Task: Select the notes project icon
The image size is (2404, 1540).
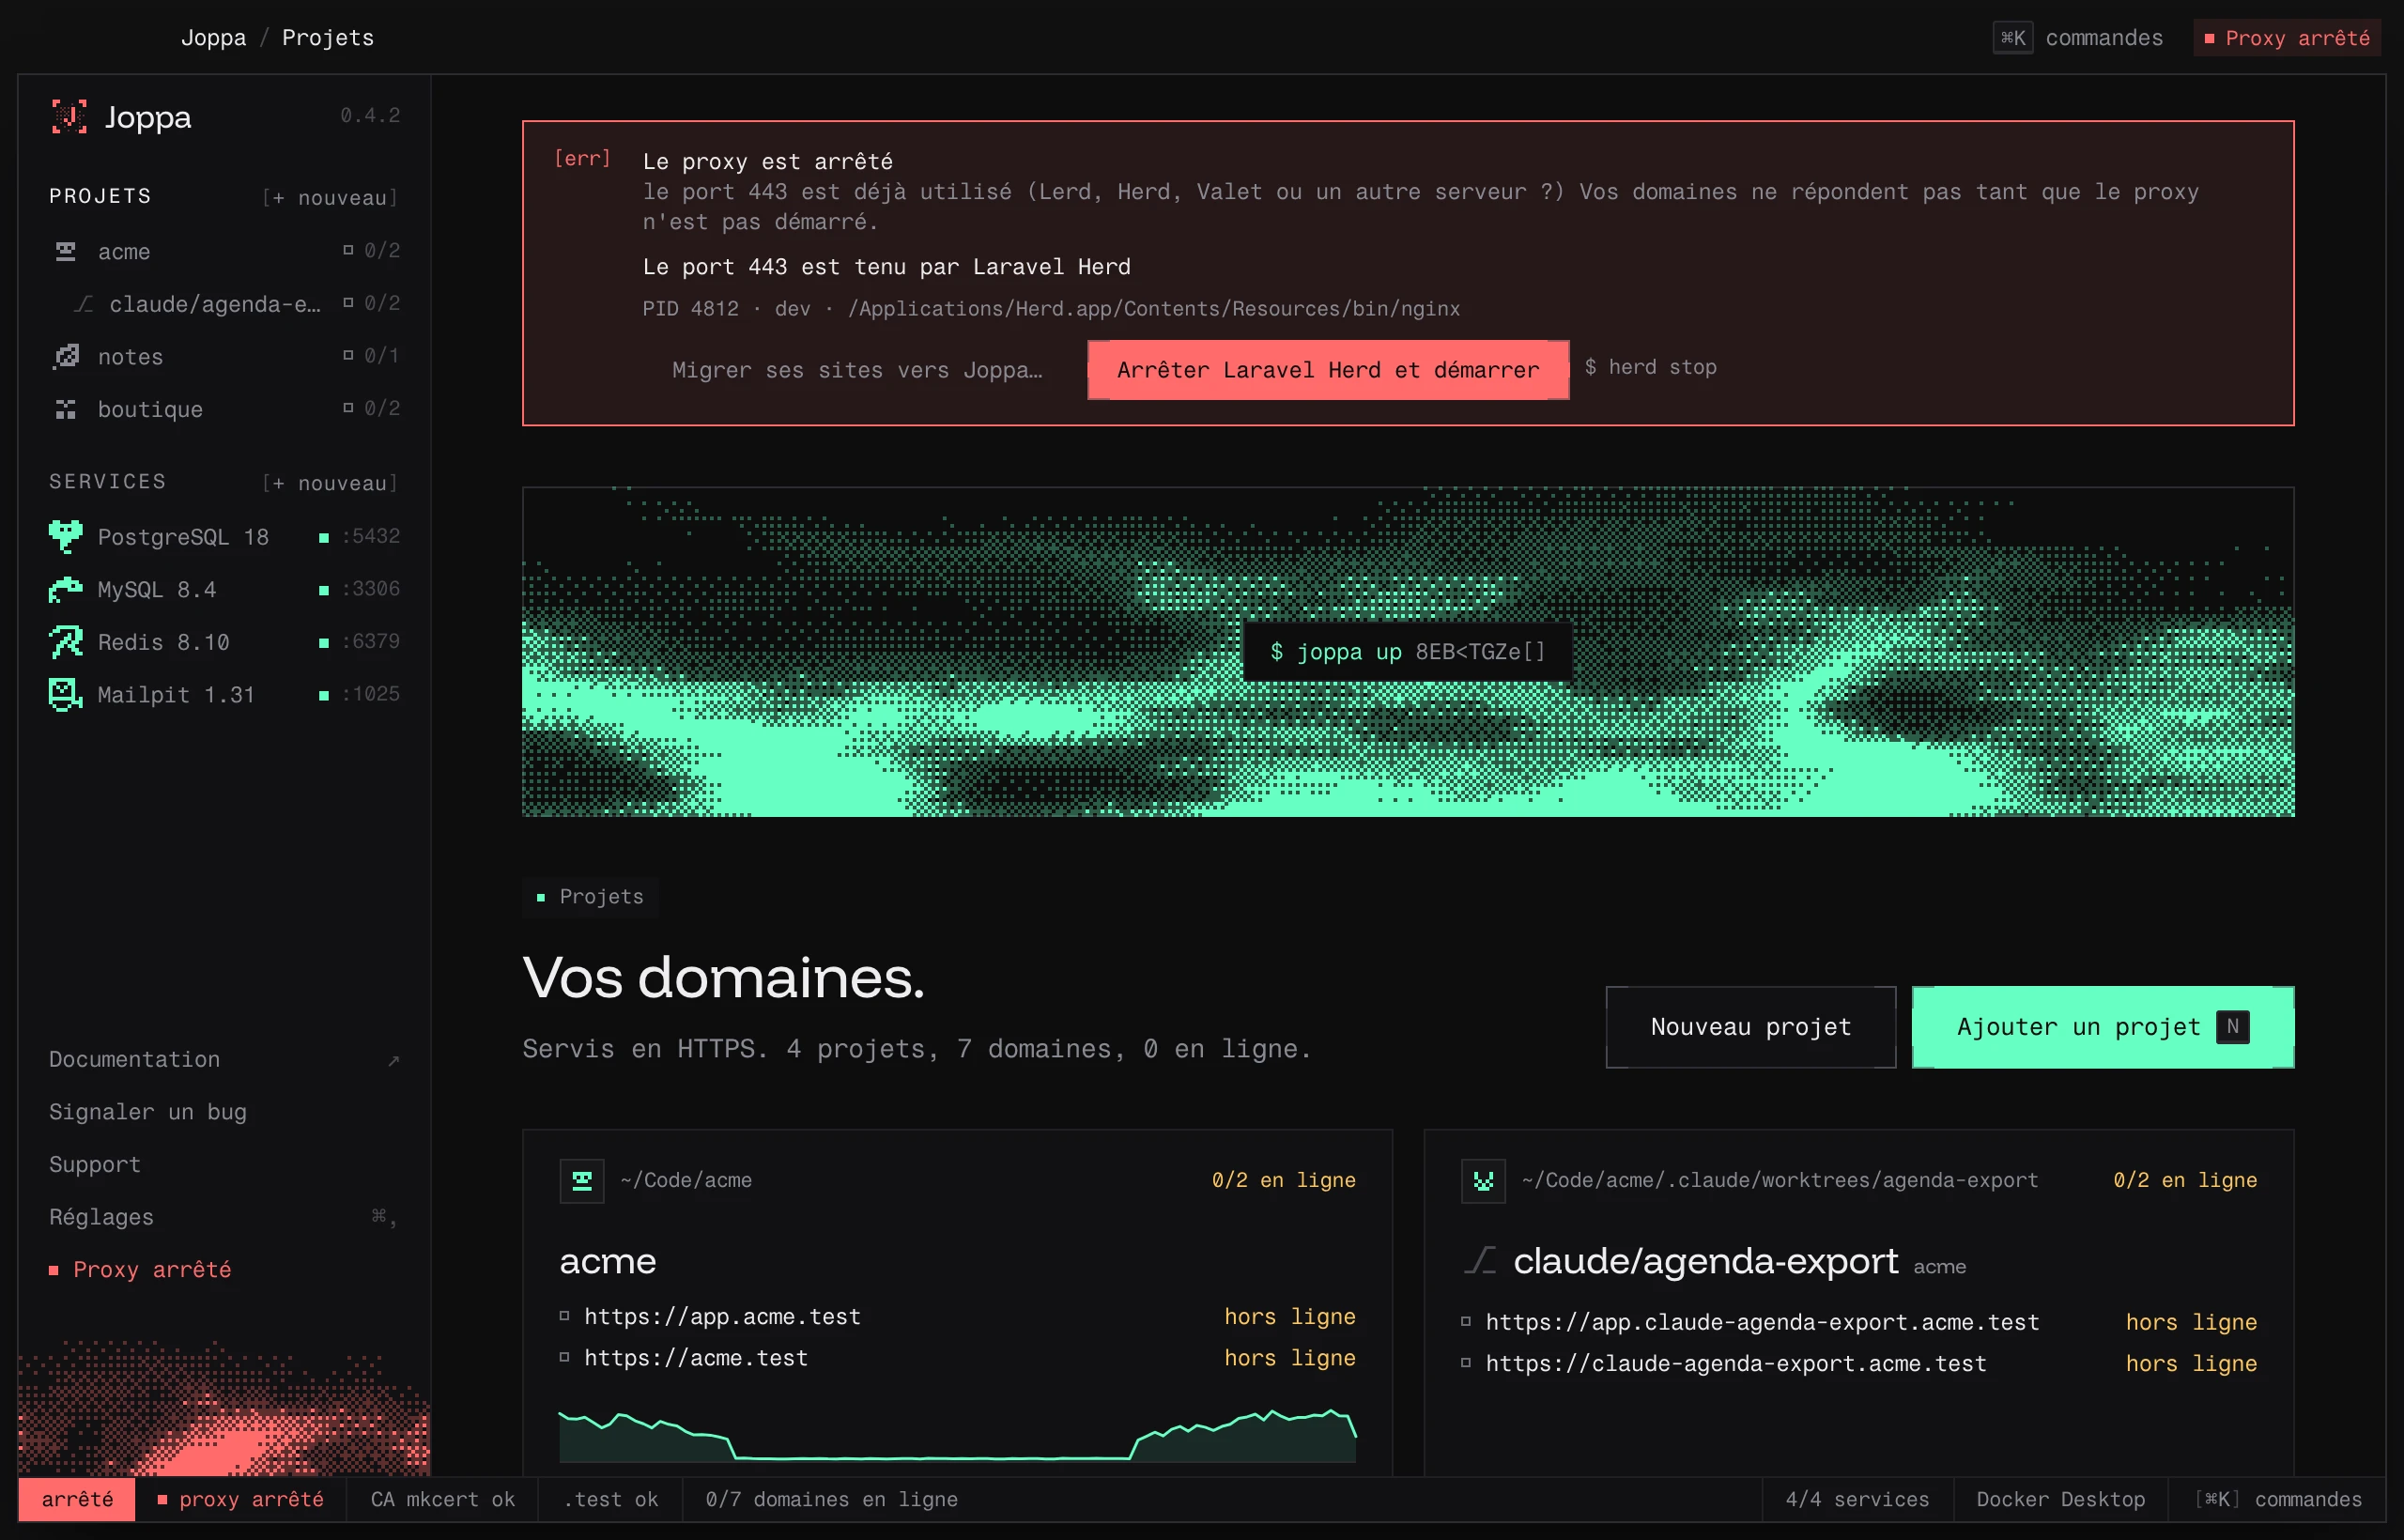Action: coord(66,356)
